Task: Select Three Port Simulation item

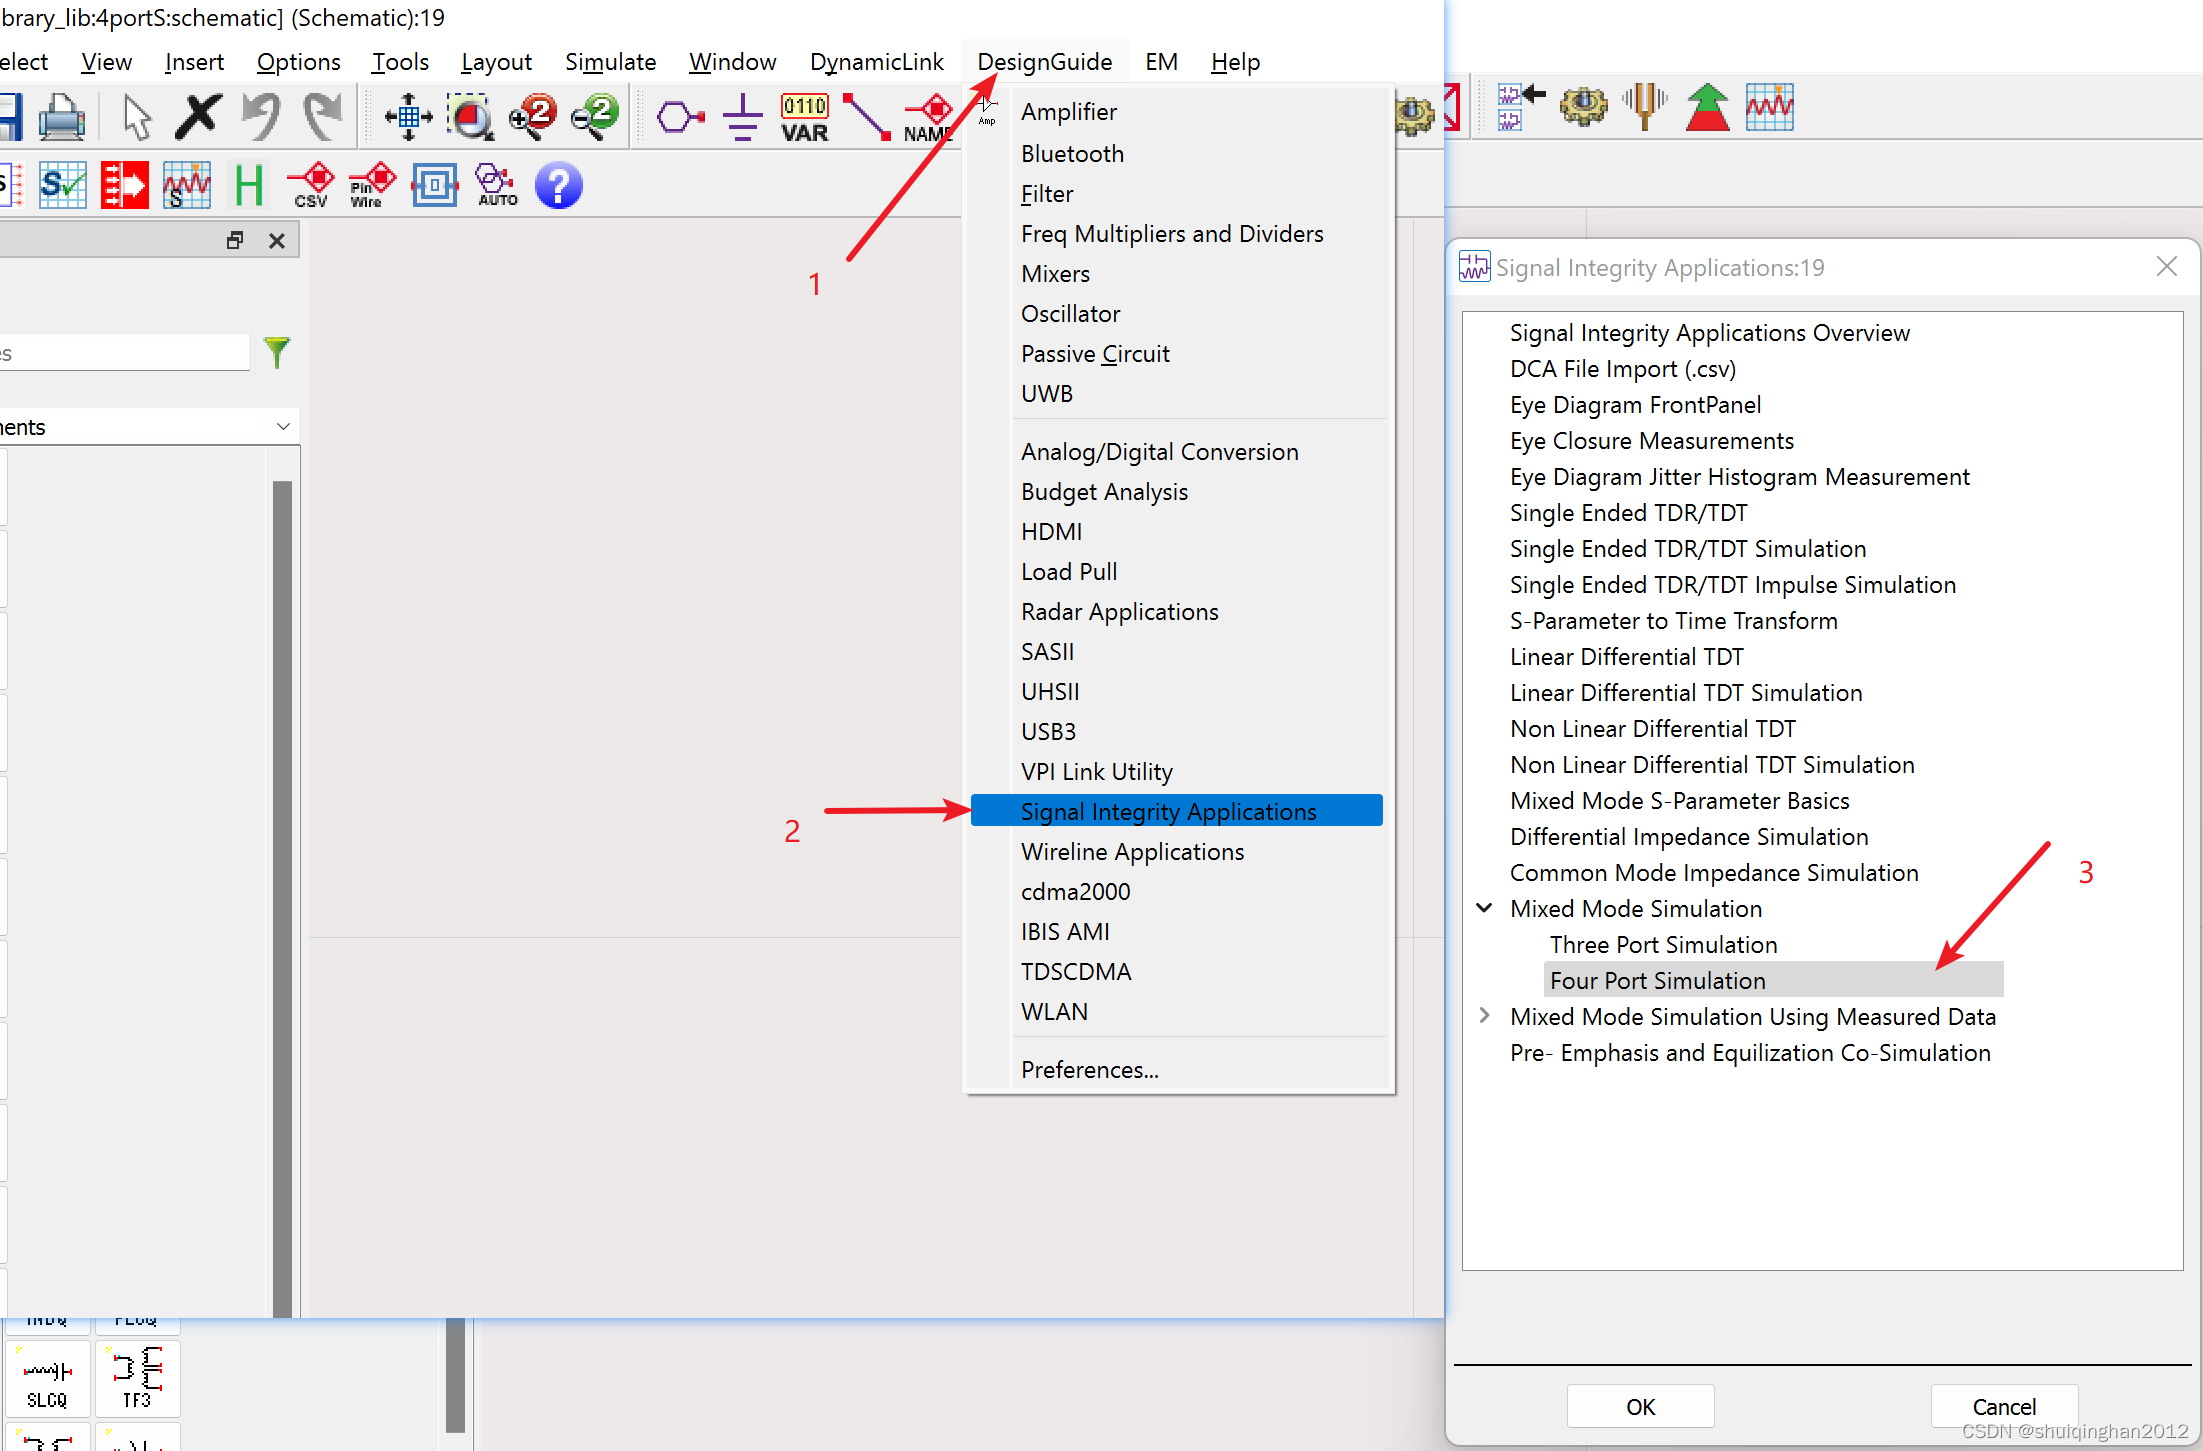Action: [1663, 945]
